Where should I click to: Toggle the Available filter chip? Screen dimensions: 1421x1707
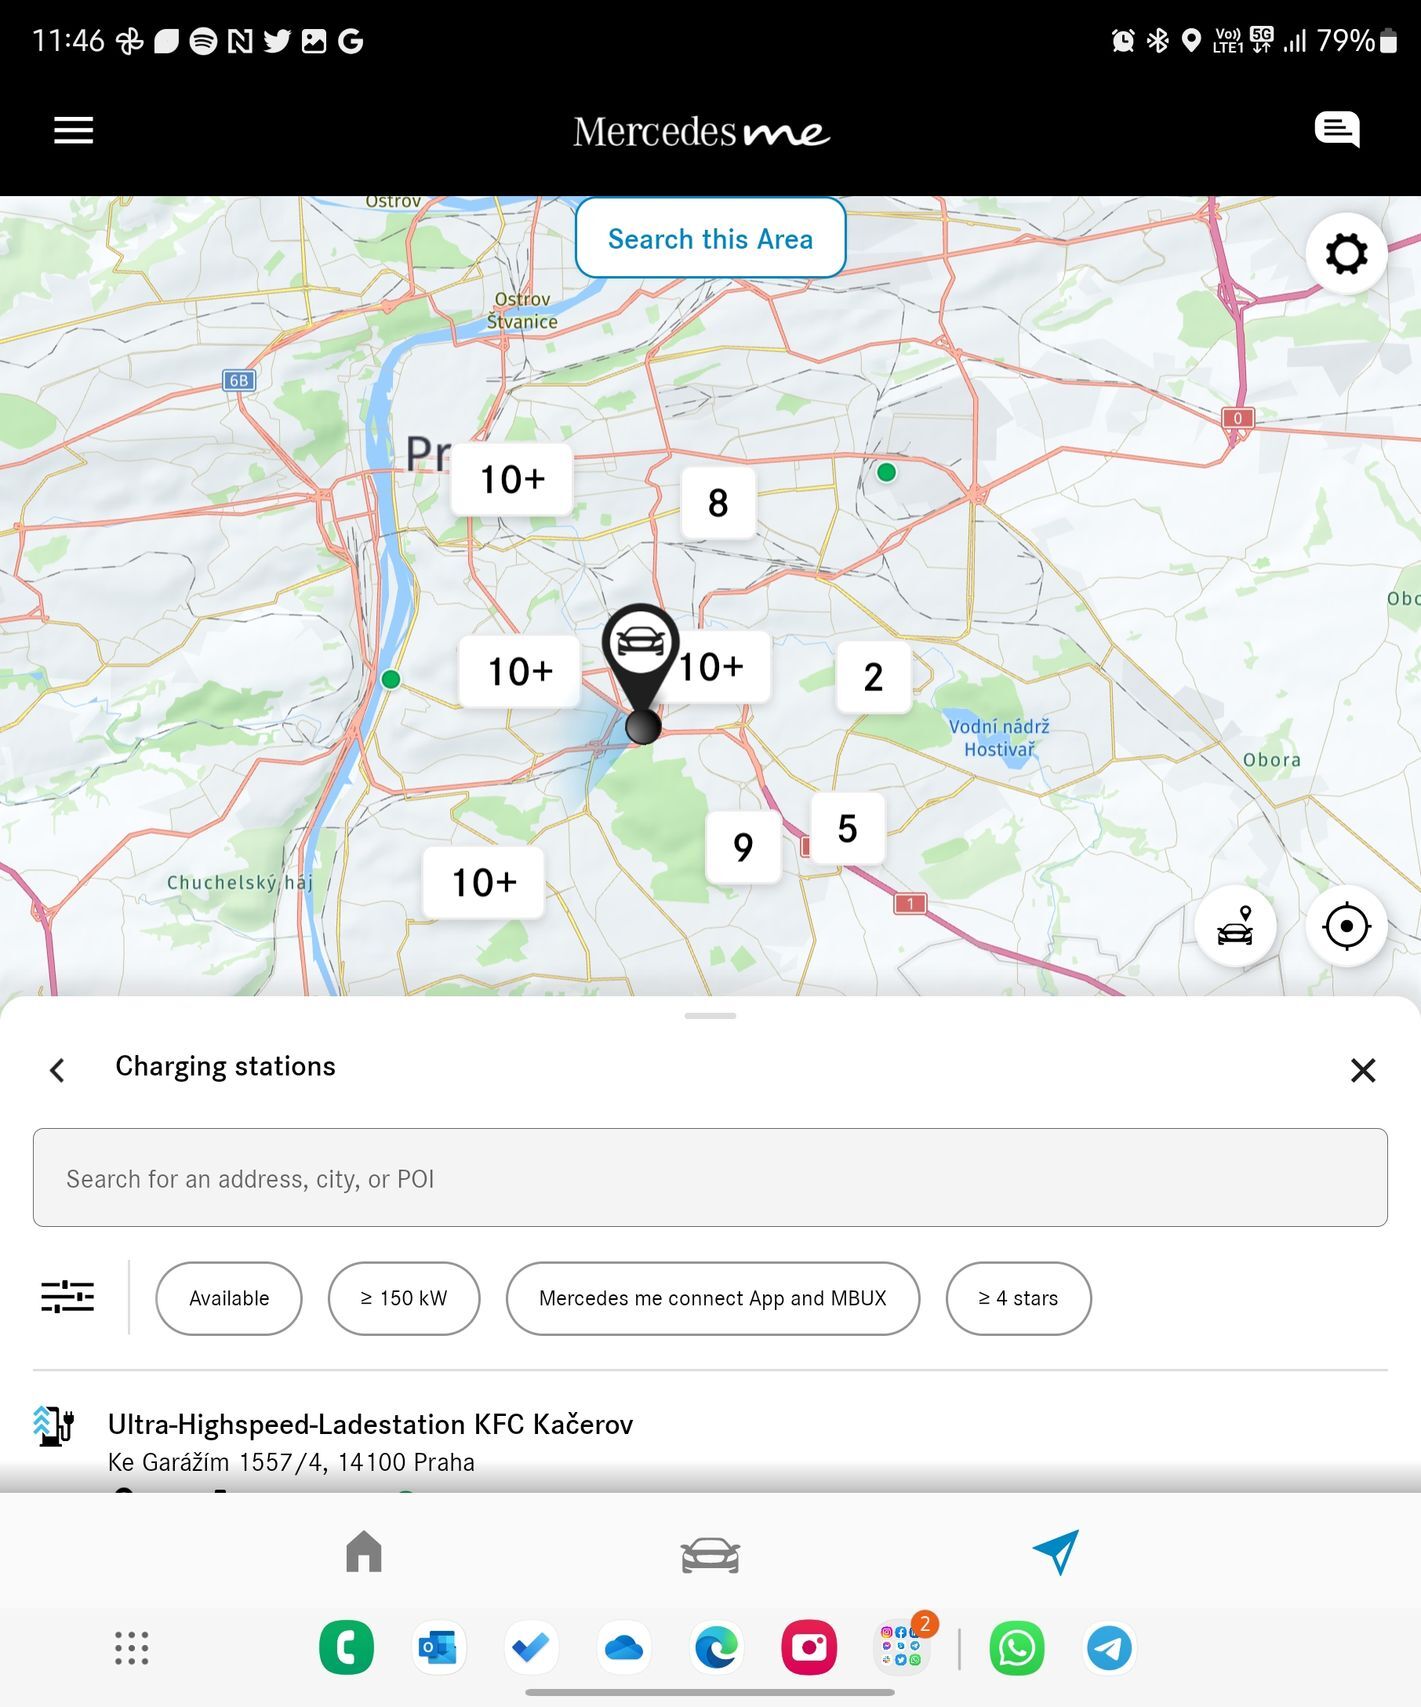(x=229, y=1298)
